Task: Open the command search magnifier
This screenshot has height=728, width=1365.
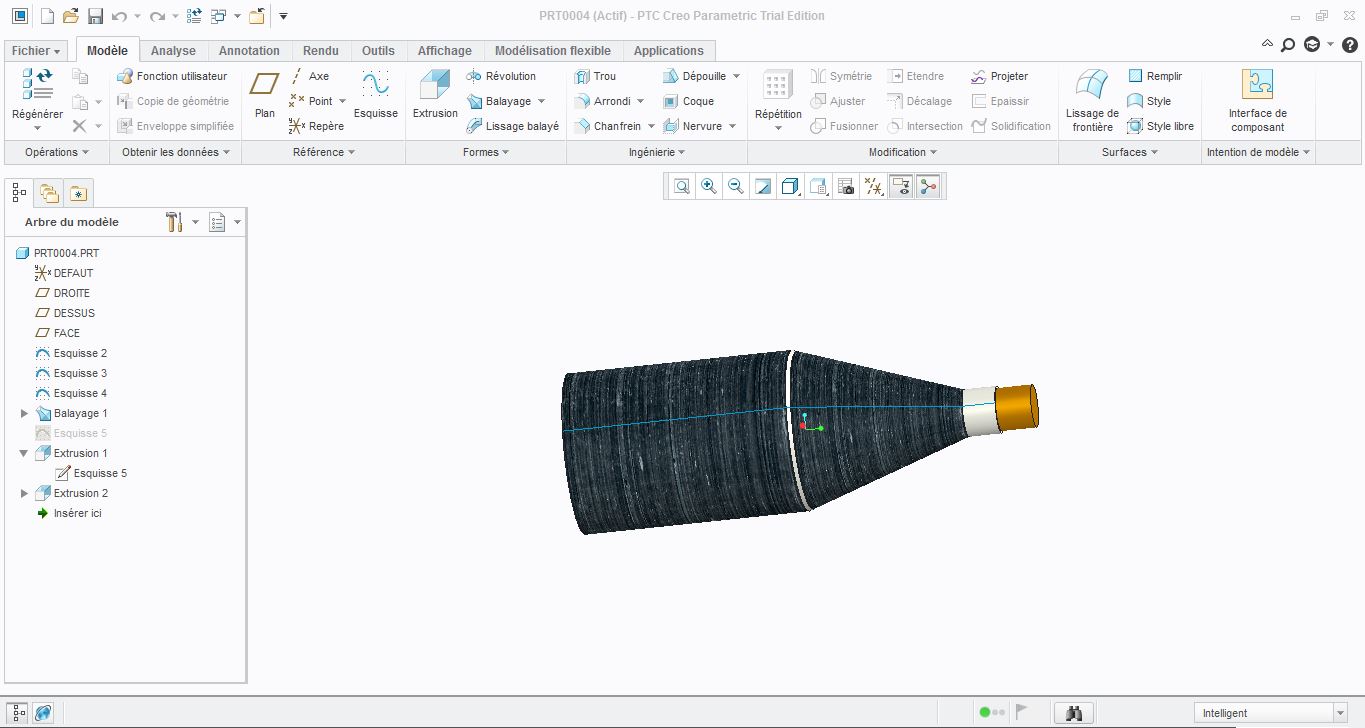Action: (1288, 44)
